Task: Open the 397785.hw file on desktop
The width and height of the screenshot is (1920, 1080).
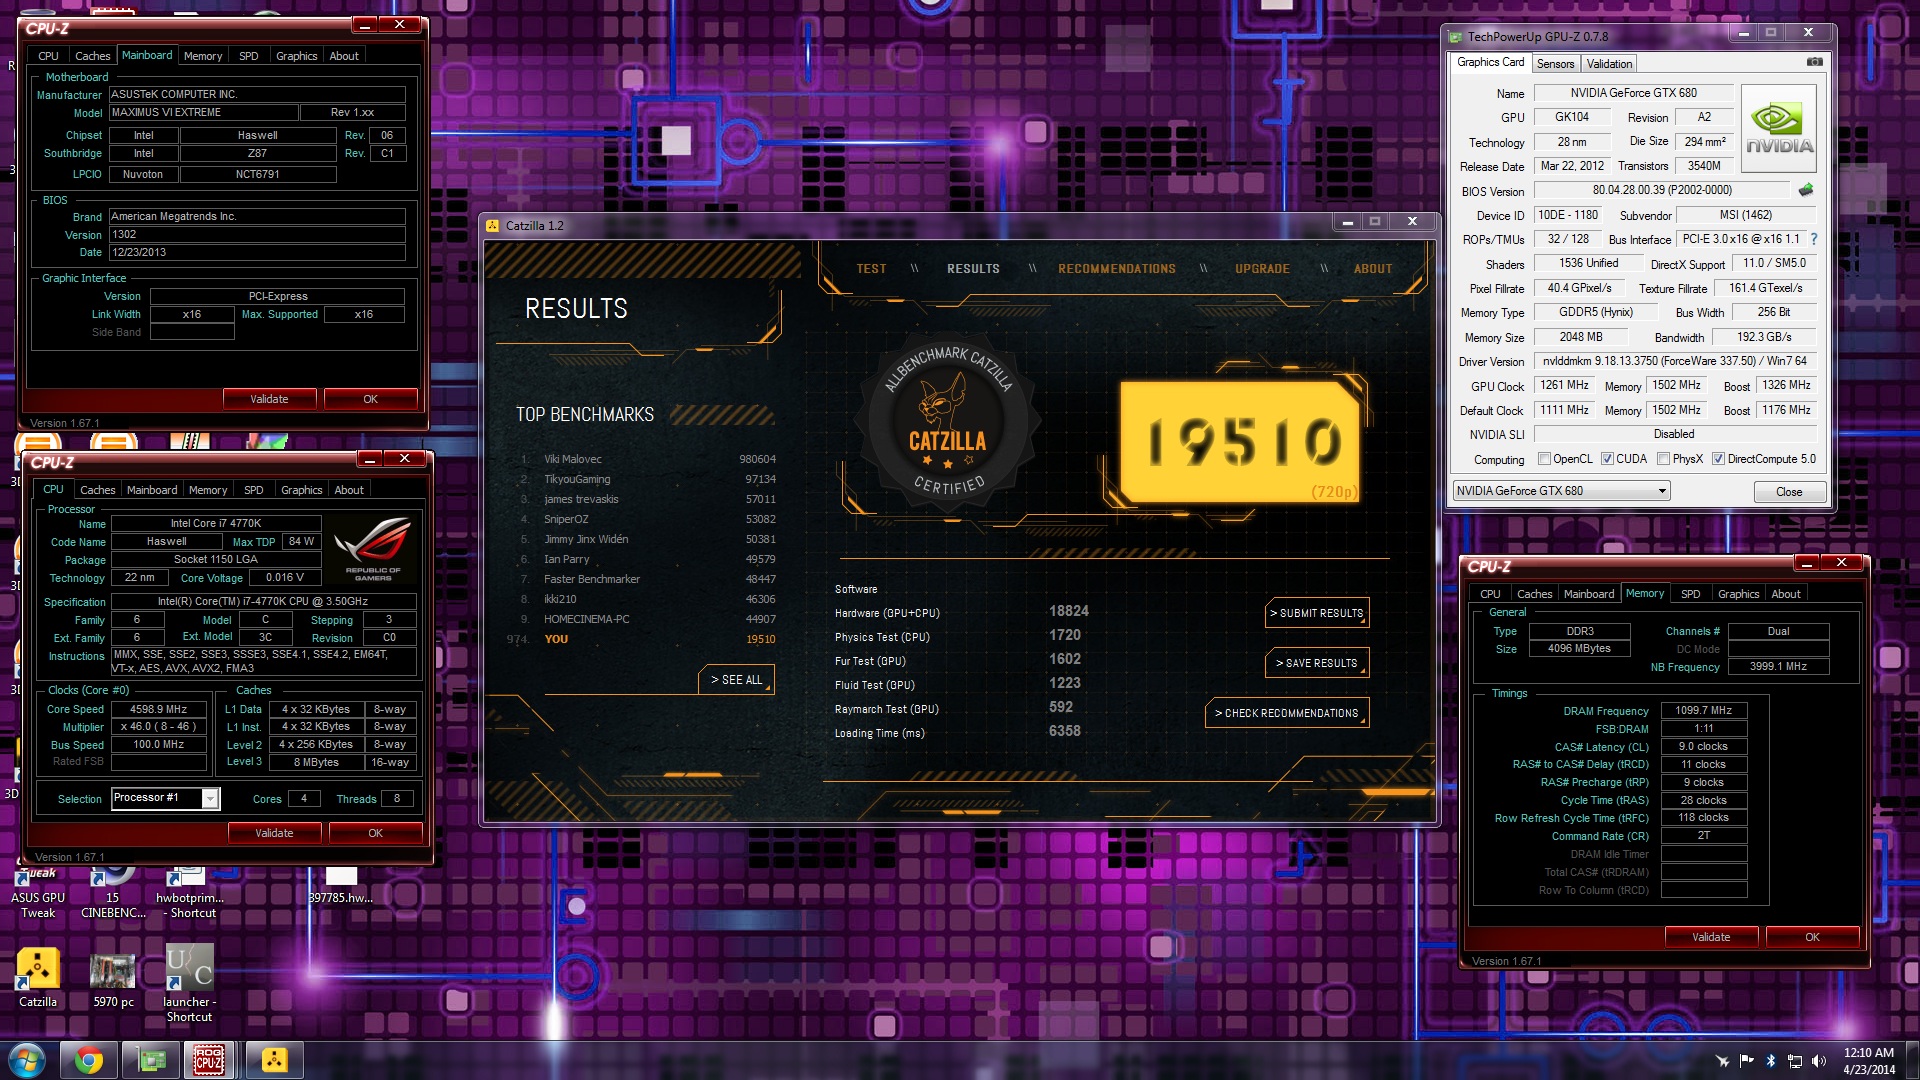Action: [341, 886]
